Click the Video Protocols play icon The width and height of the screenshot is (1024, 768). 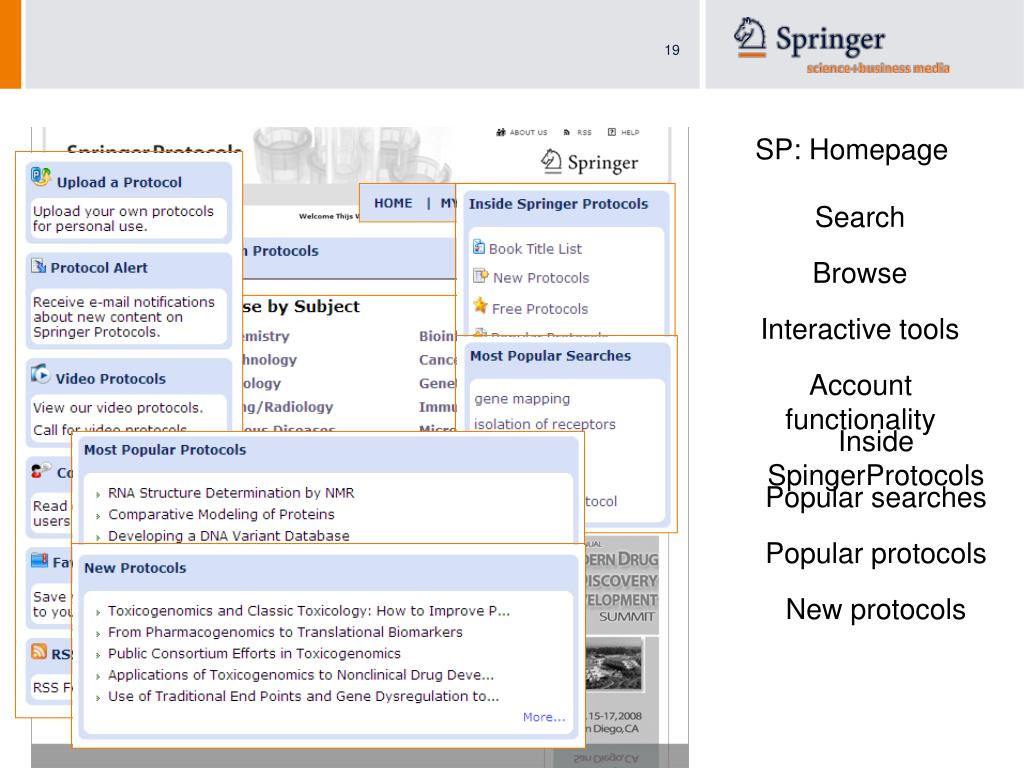[40, 374]
